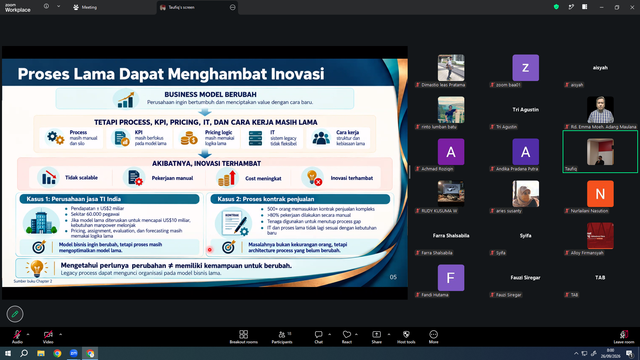Open Windows taskbar search
The height and width of the screenshot is (360, 640).
pos(24,353)
